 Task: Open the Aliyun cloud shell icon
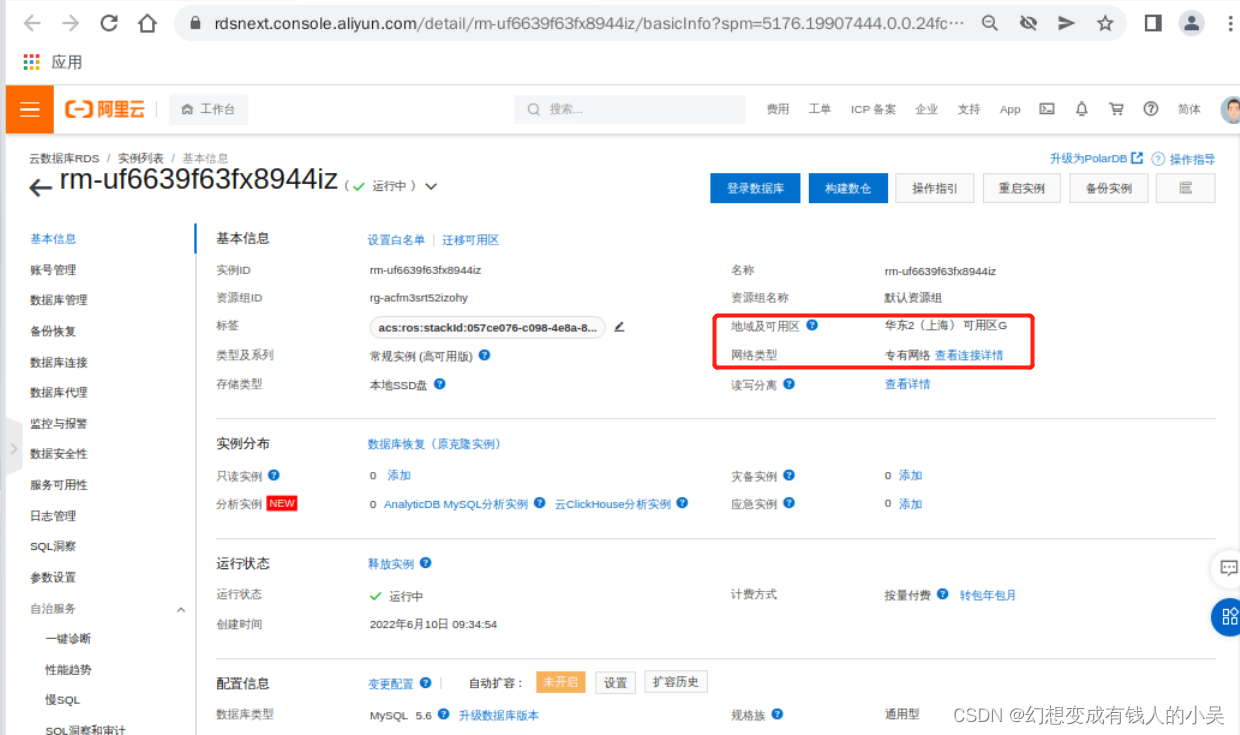[1046, 109]
